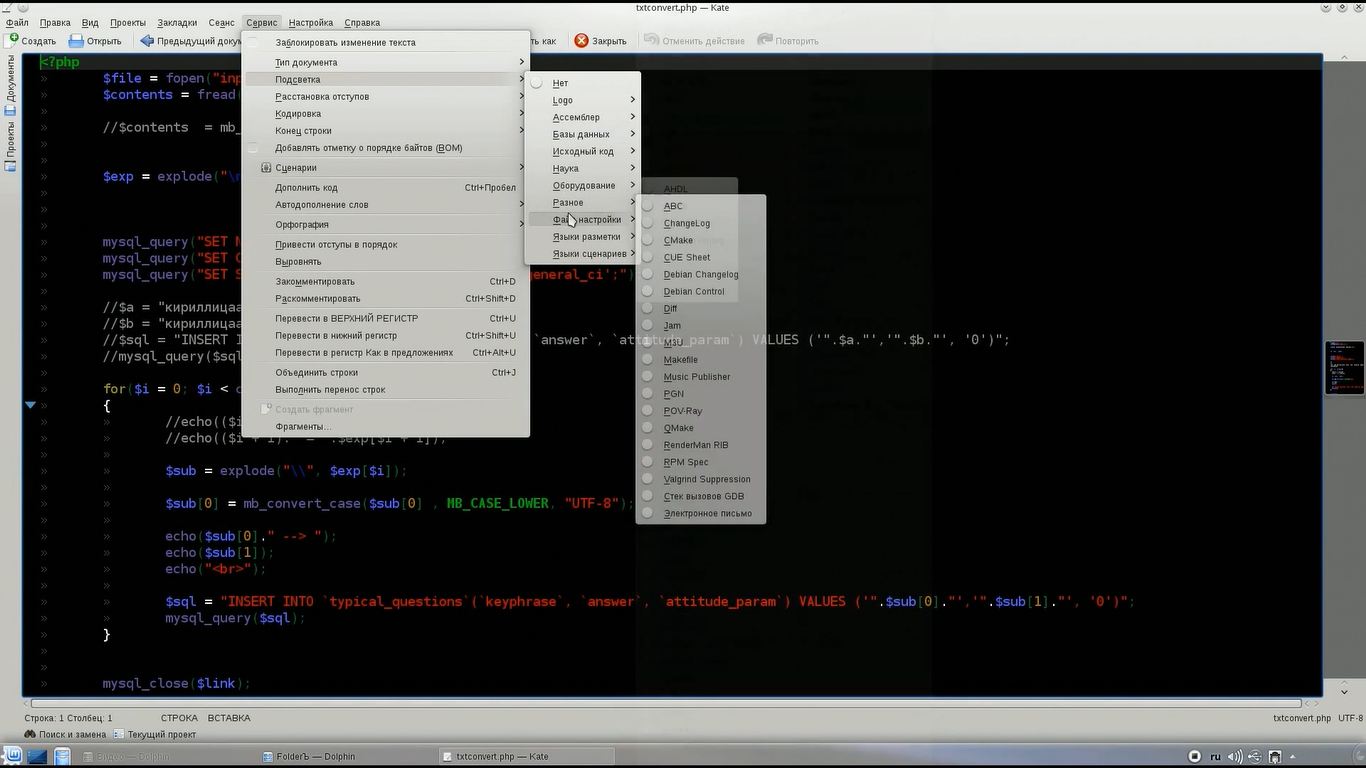The width and height of the screenshot is (1366, 768).
Task: Click the volume speaker icon in tray
Action: point(1235,757)
